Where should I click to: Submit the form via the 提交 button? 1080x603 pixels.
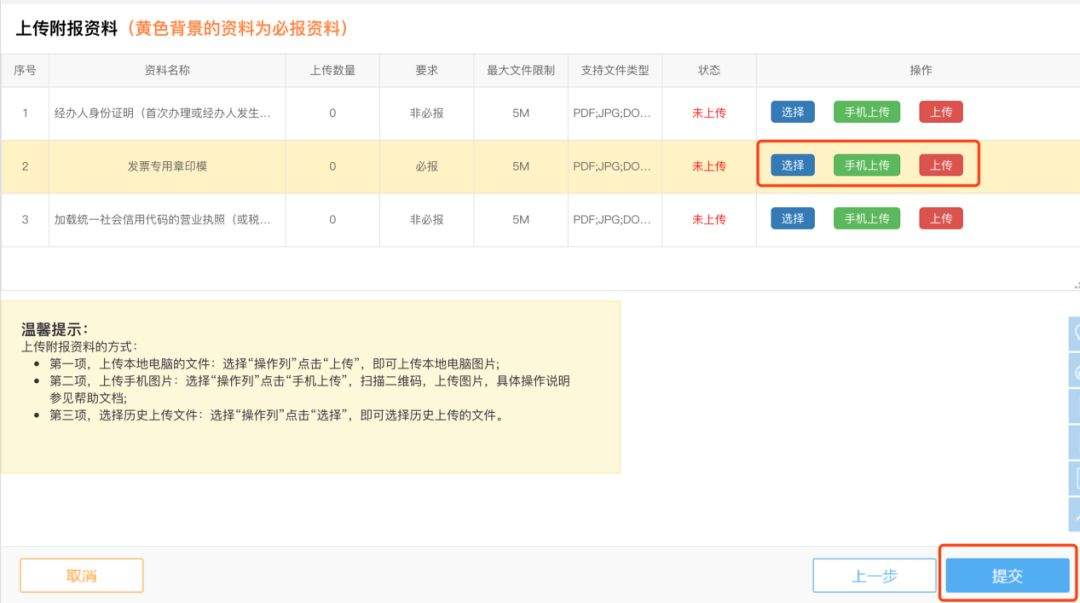pos(1008,575)
